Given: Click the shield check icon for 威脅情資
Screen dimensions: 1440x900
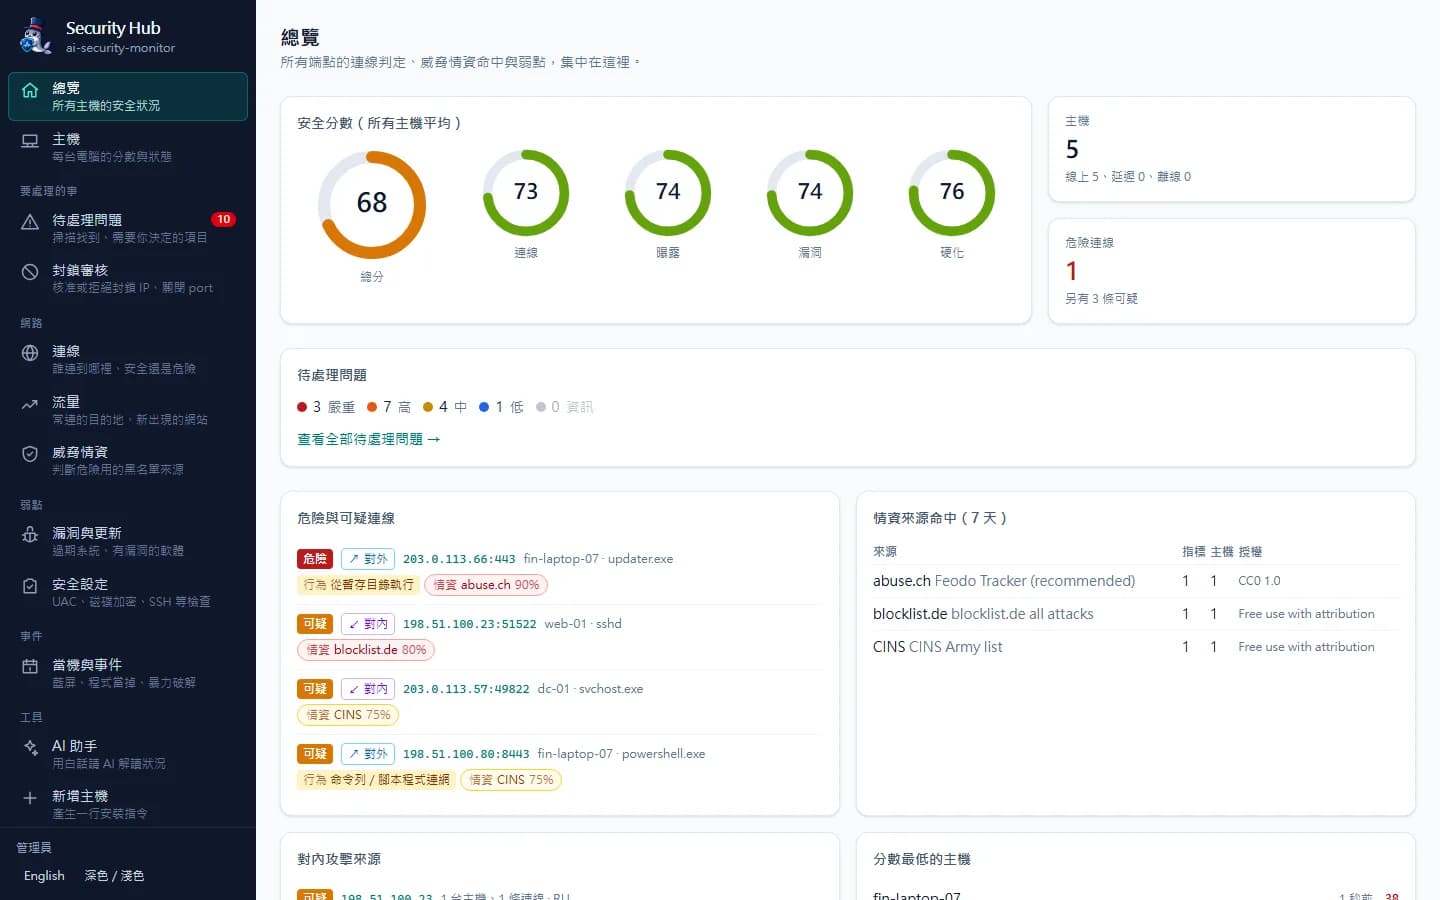Looking at the screenshot, I should point(30,454).
